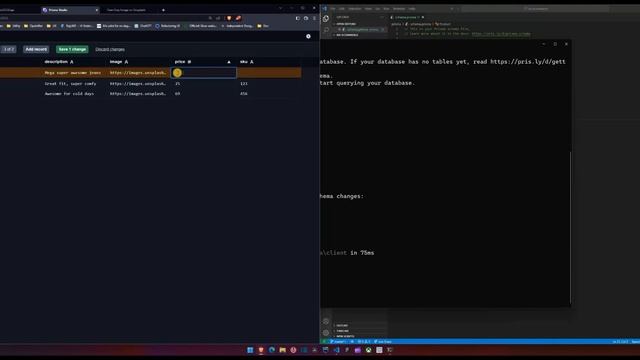
Task: Open Windows Start menu
Action: (x=250, y=350)
